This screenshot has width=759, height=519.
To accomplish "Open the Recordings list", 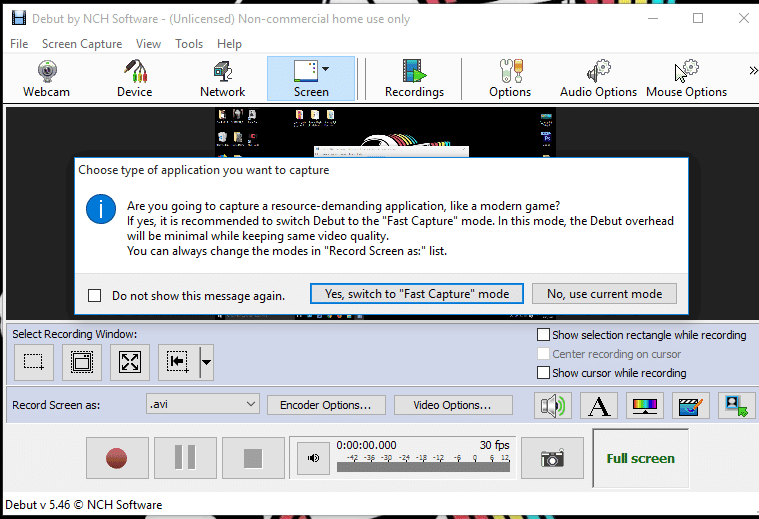I will point(414,79).
